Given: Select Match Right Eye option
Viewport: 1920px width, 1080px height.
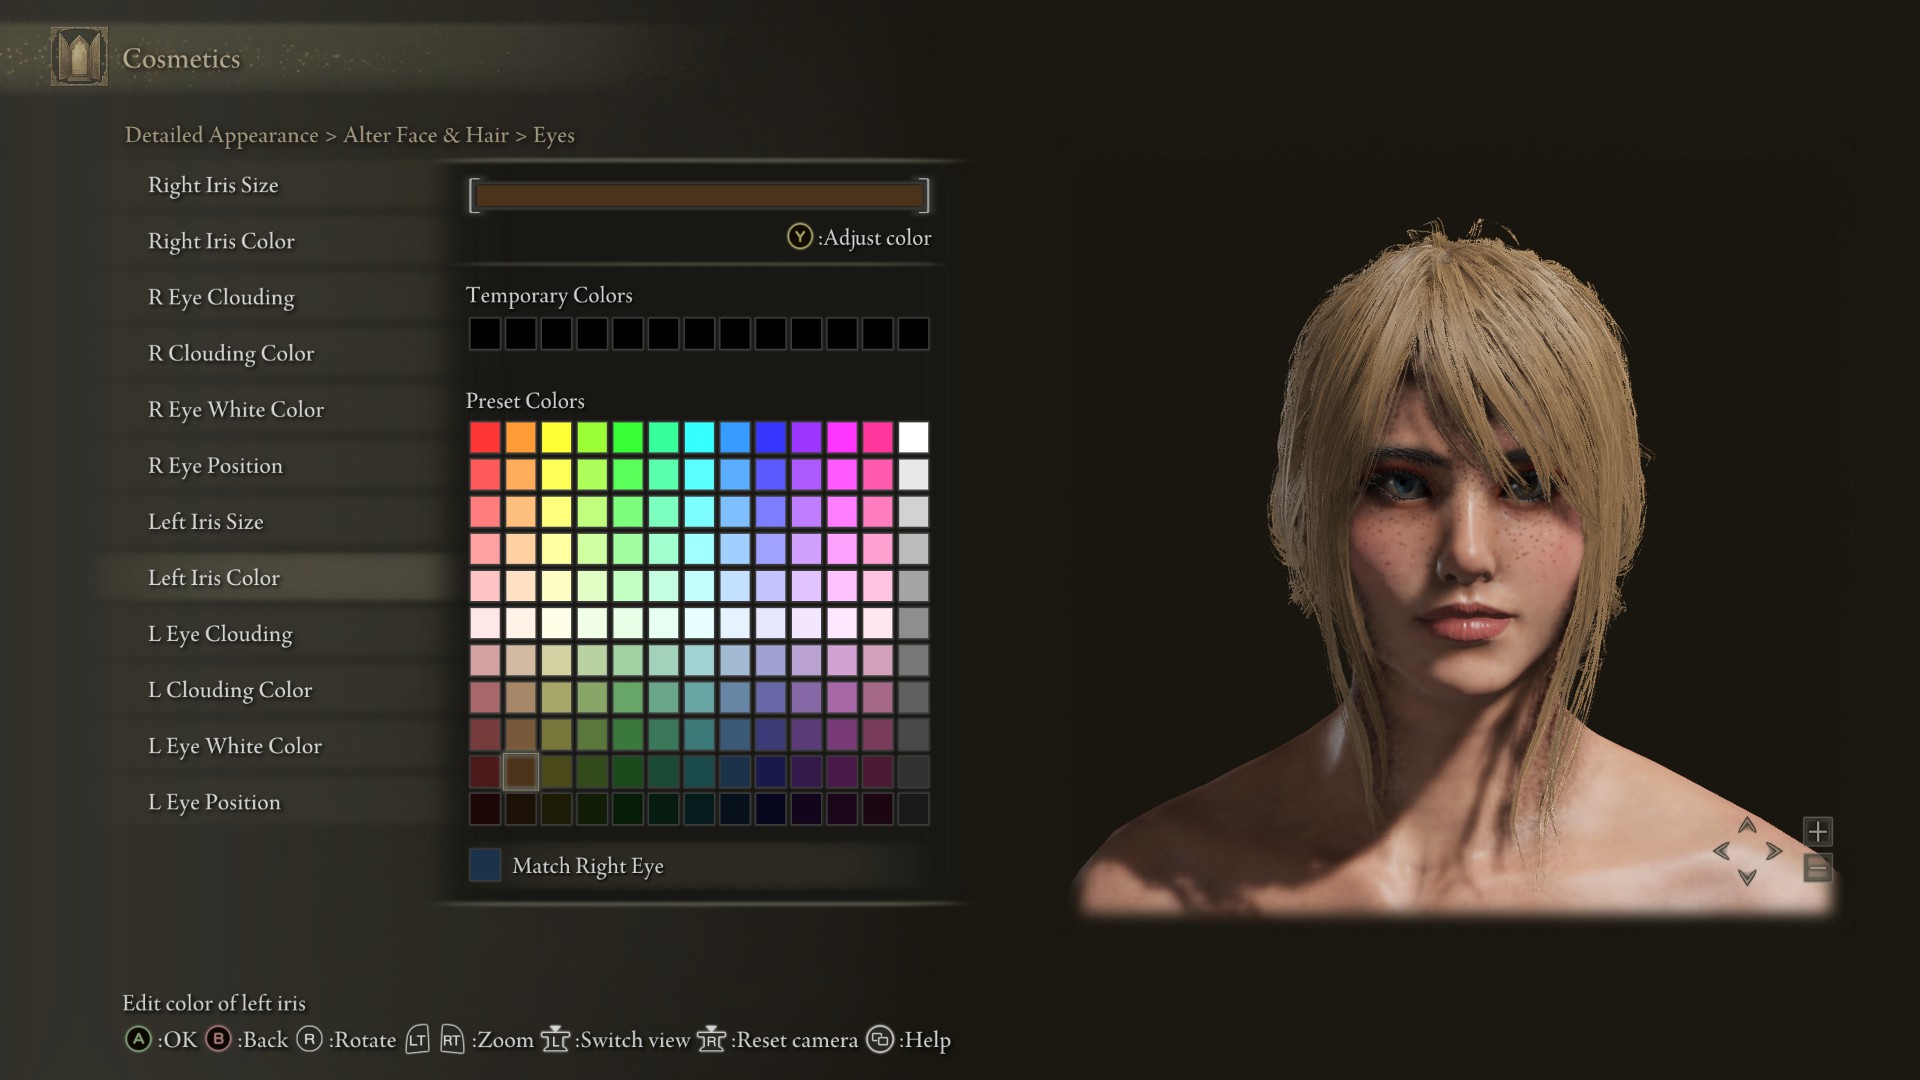Looking at the screenshot, I should pyautogui.click(x=587, y=866).
